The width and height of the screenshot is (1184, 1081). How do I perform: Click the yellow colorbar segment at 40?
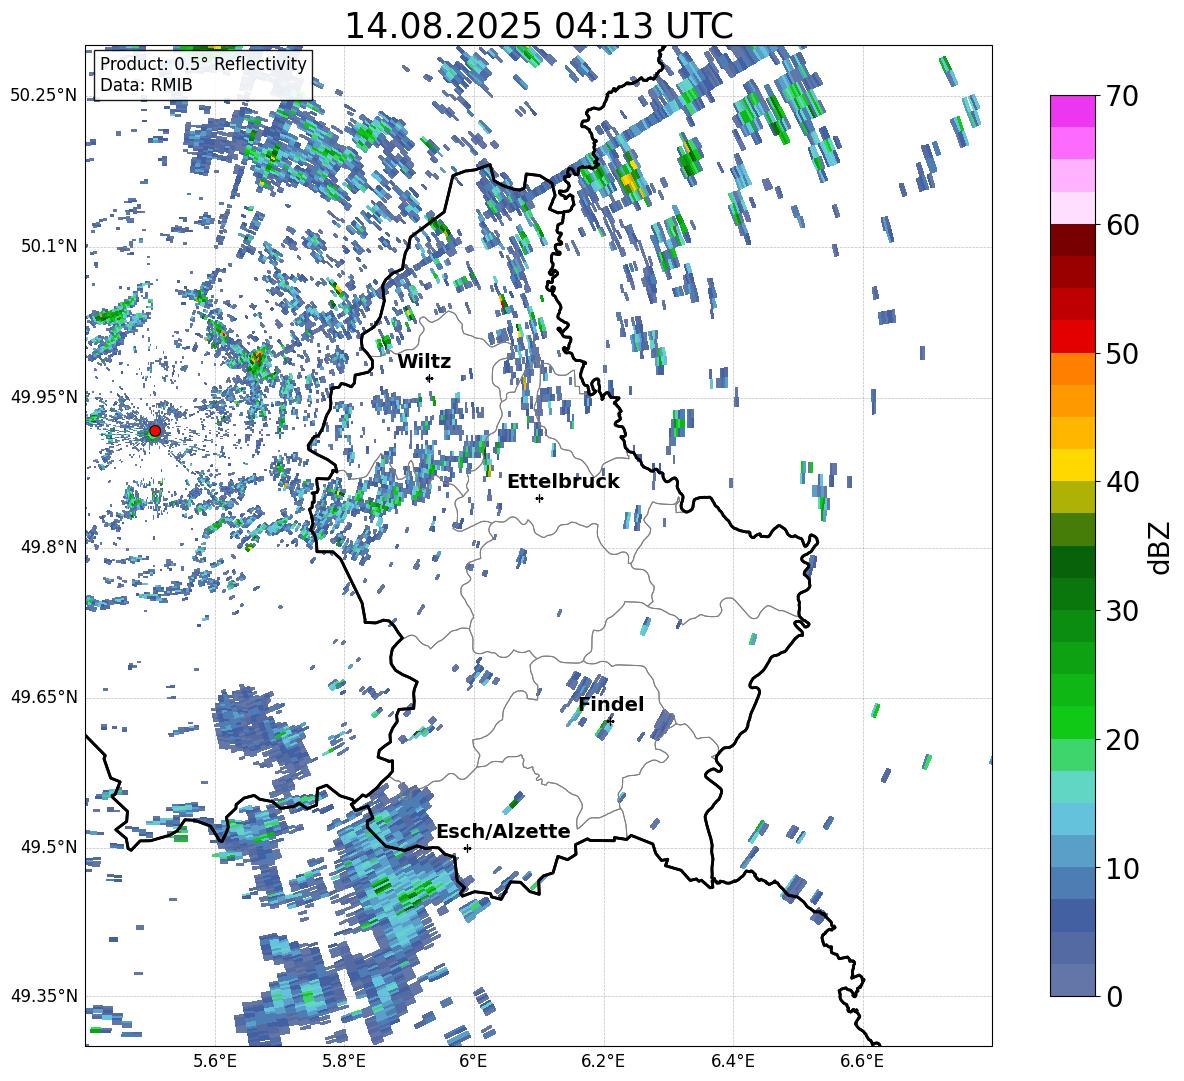point(1072,466)
